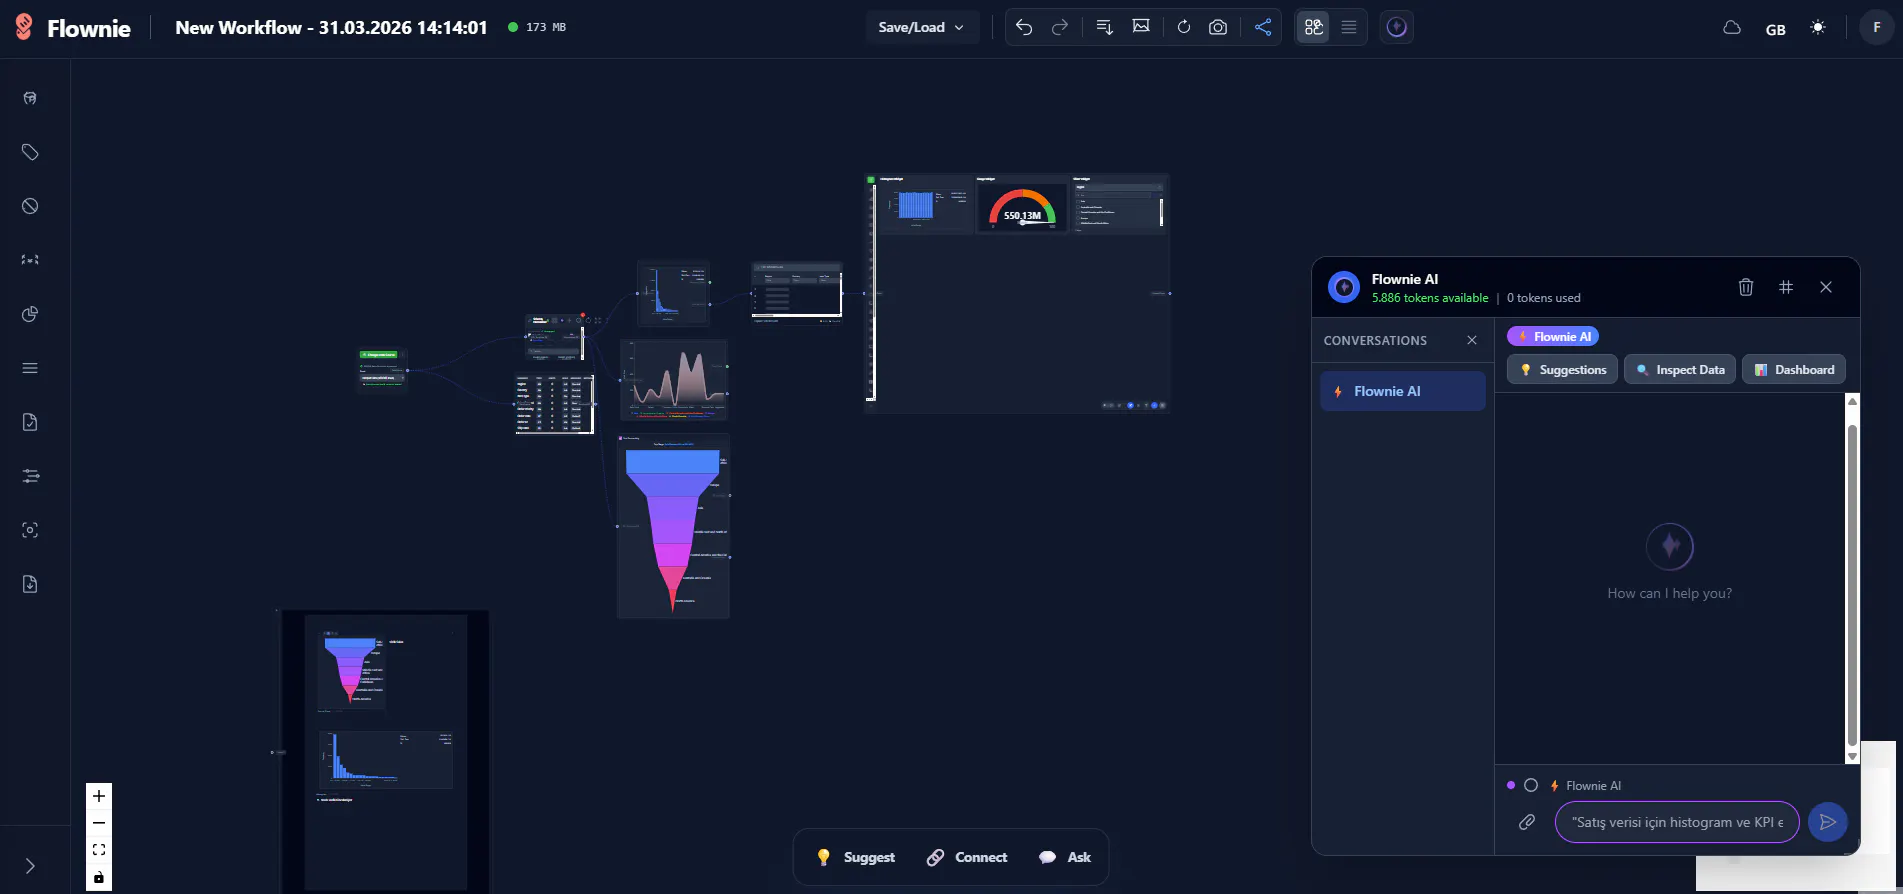Viewport: 1903px width, 894px height.
Task: Click the redo arrow in the toolbar
Action: click(1060, 27)
